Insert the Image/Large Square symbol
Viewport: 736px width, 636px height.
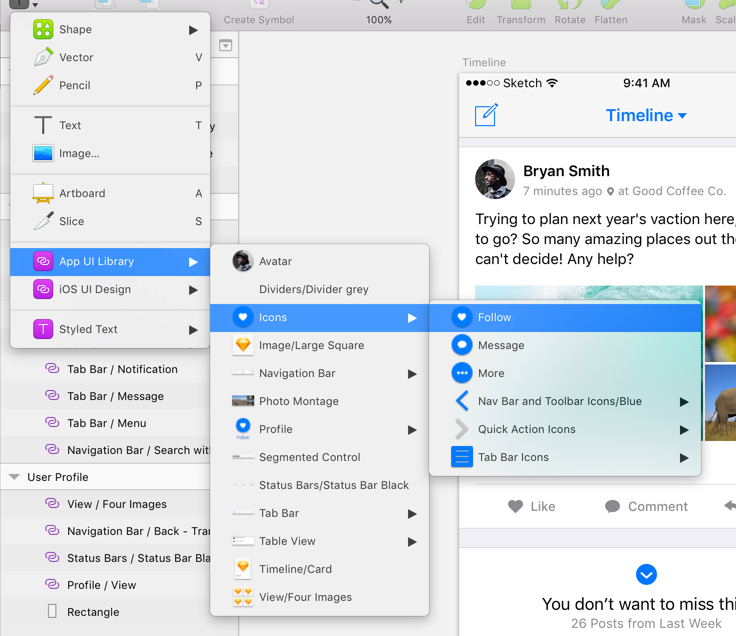coord(319,345)
